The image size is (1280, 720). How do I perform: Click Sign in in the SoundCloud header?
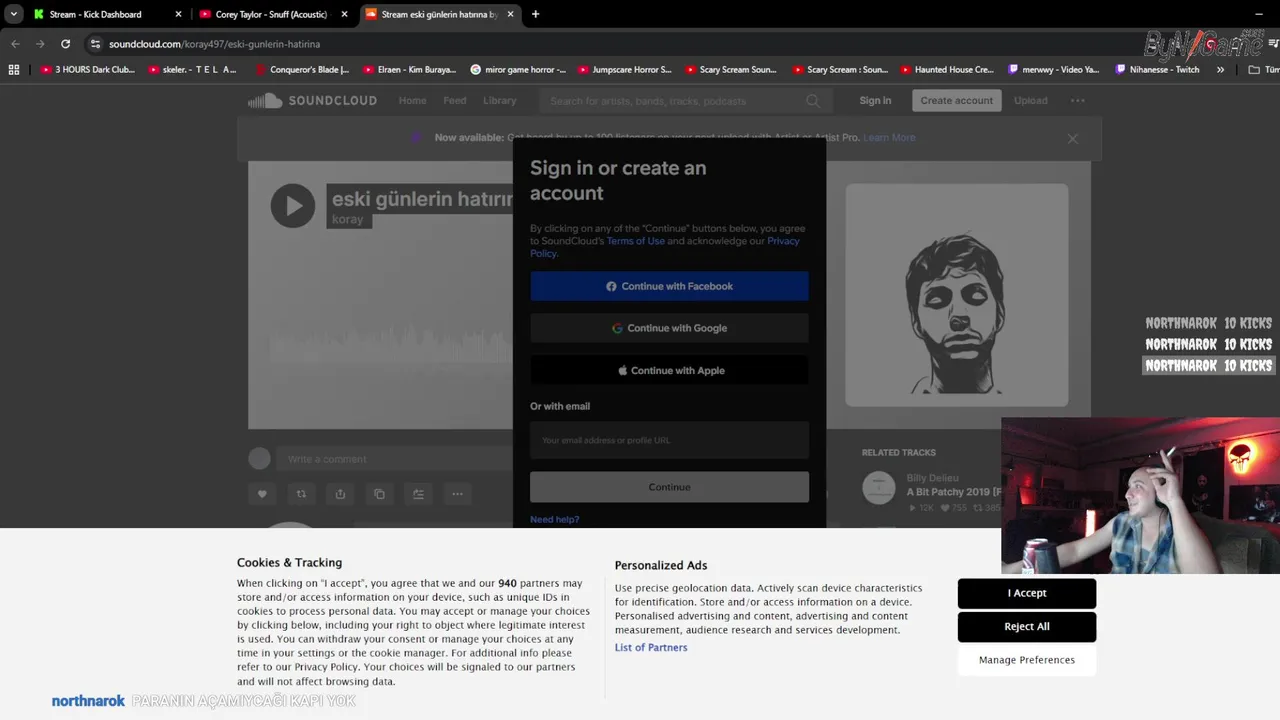875,100
